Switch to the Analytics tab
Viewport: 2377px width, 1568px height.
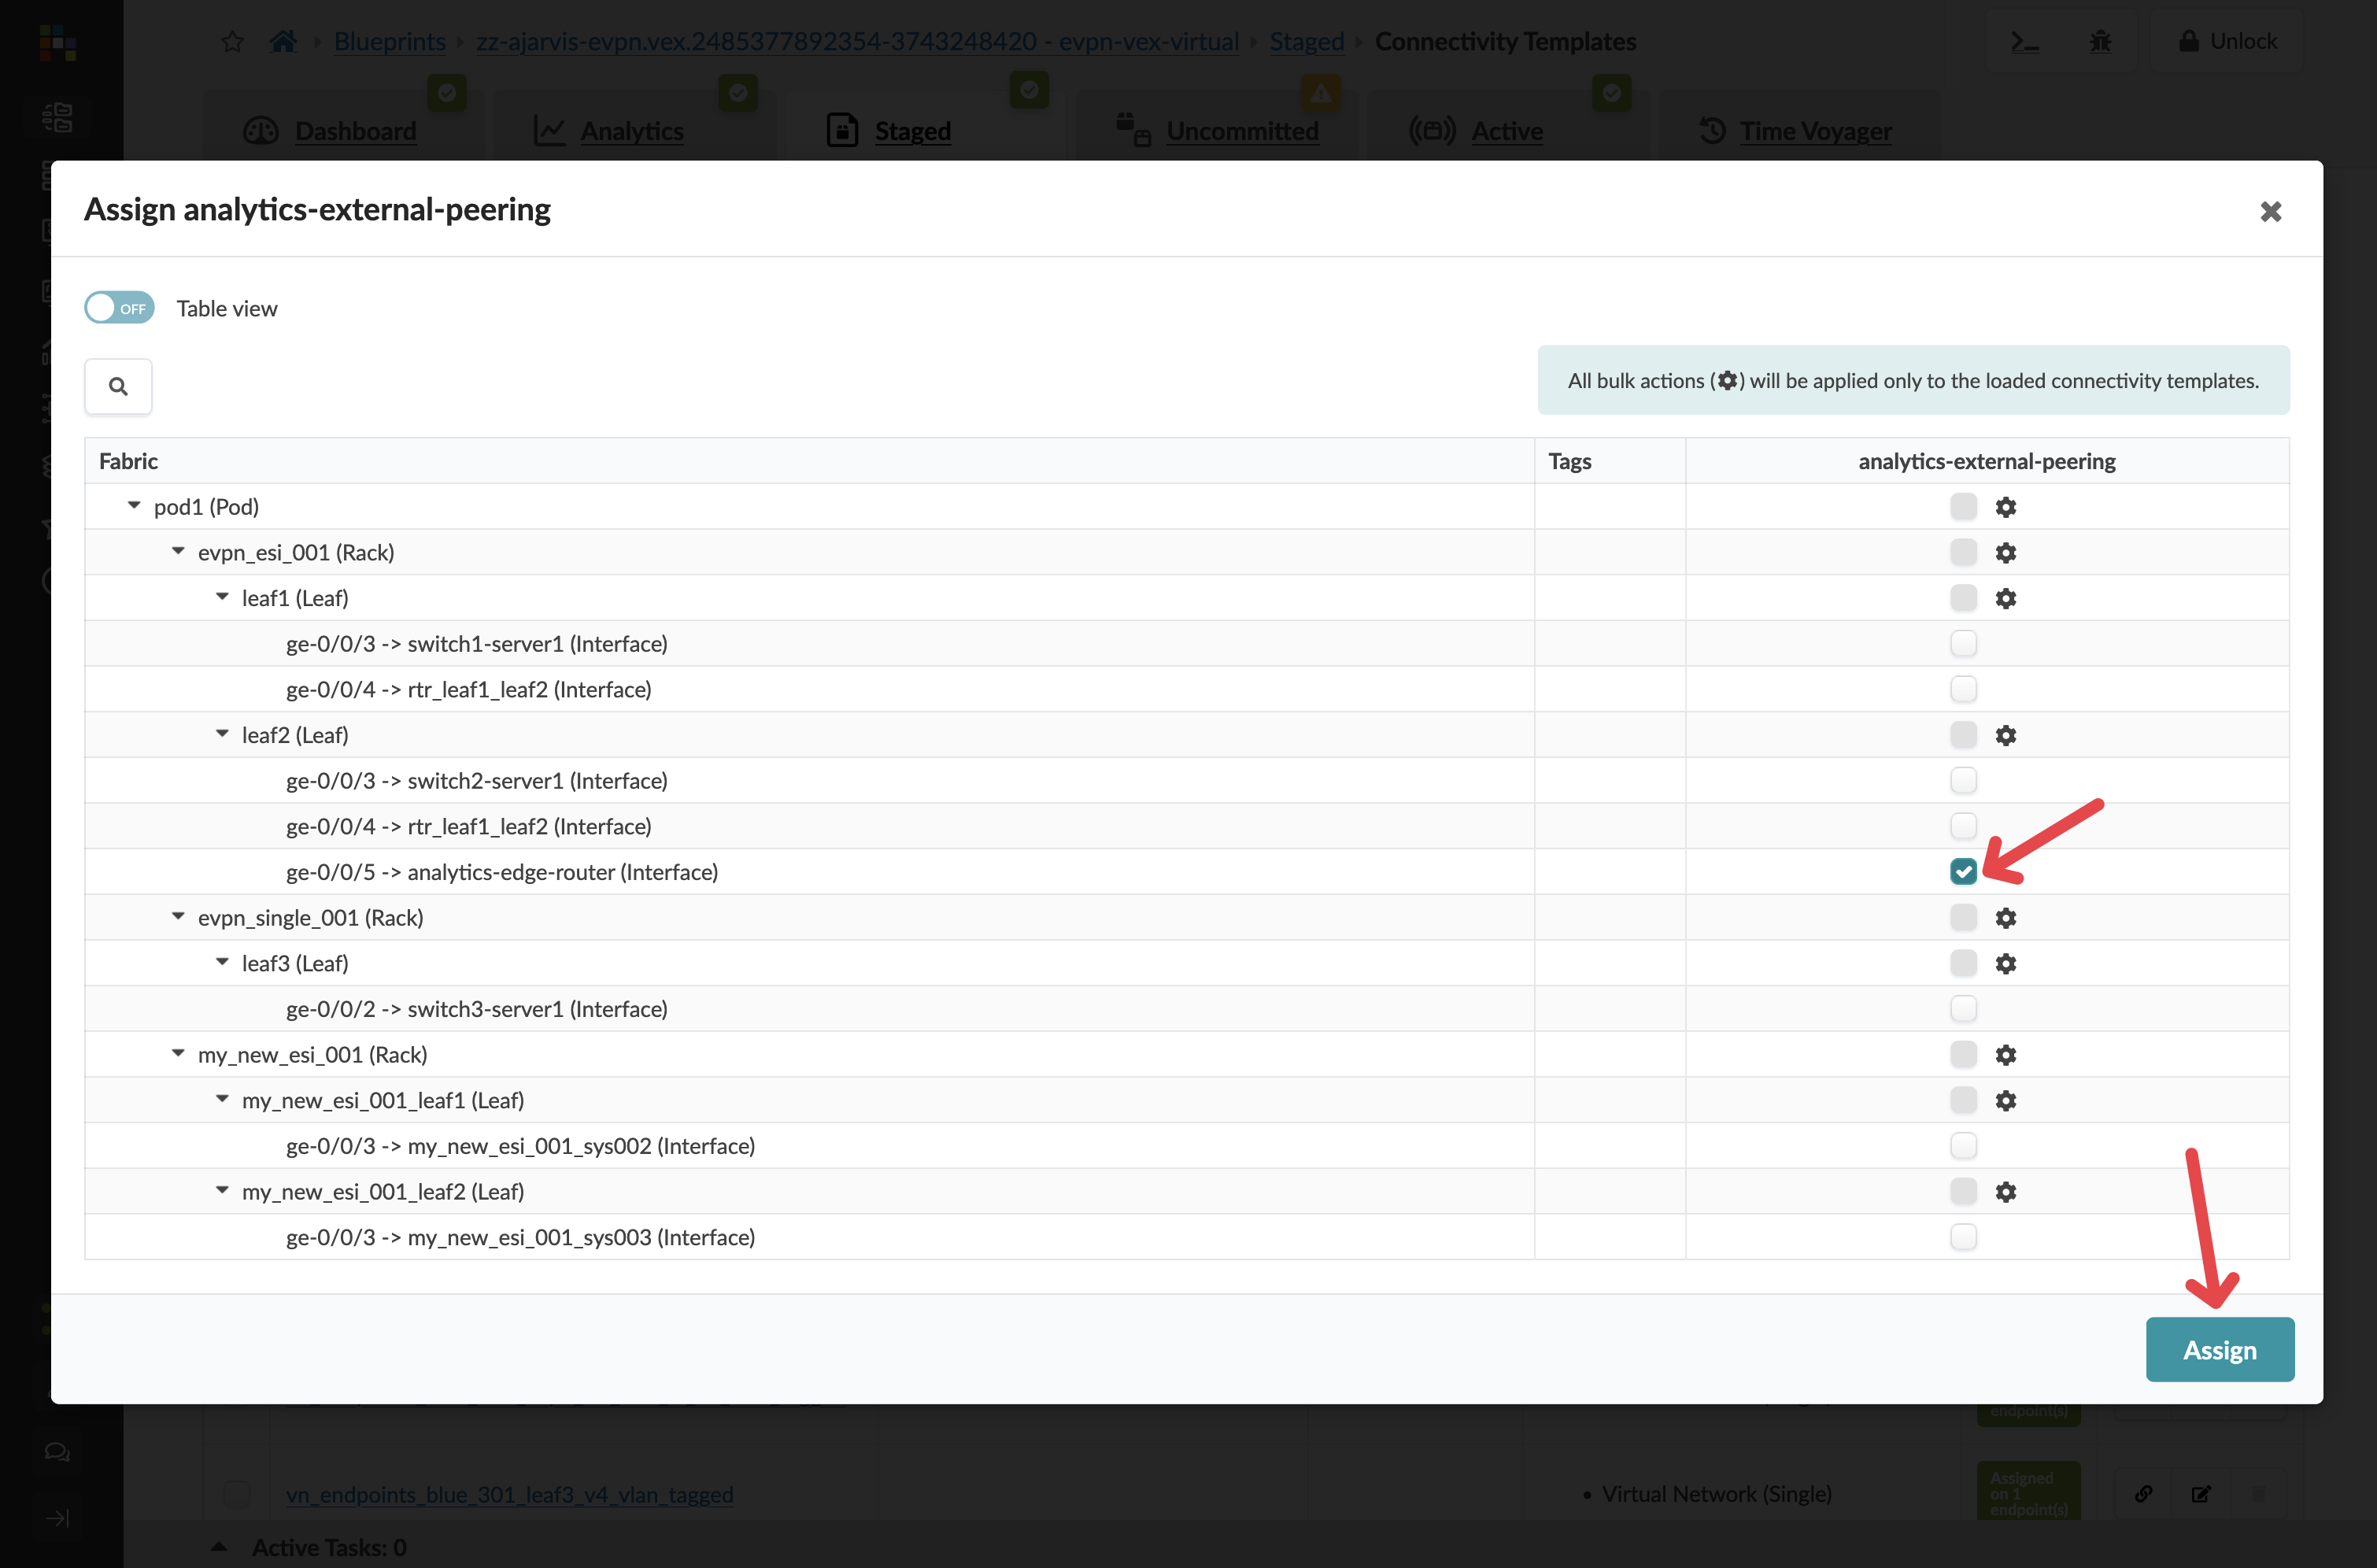(630, 131)
